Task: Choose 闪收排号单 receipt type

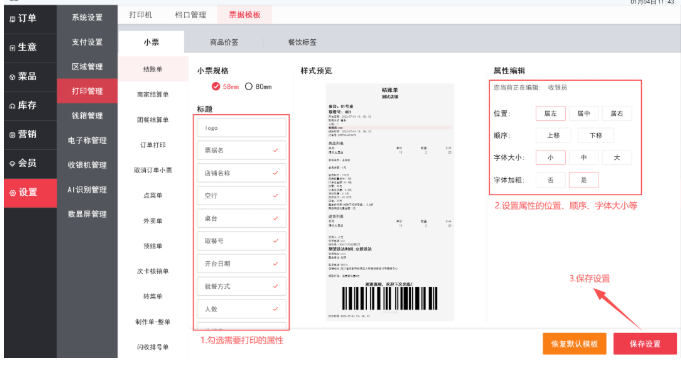Action: click(153, 347)
